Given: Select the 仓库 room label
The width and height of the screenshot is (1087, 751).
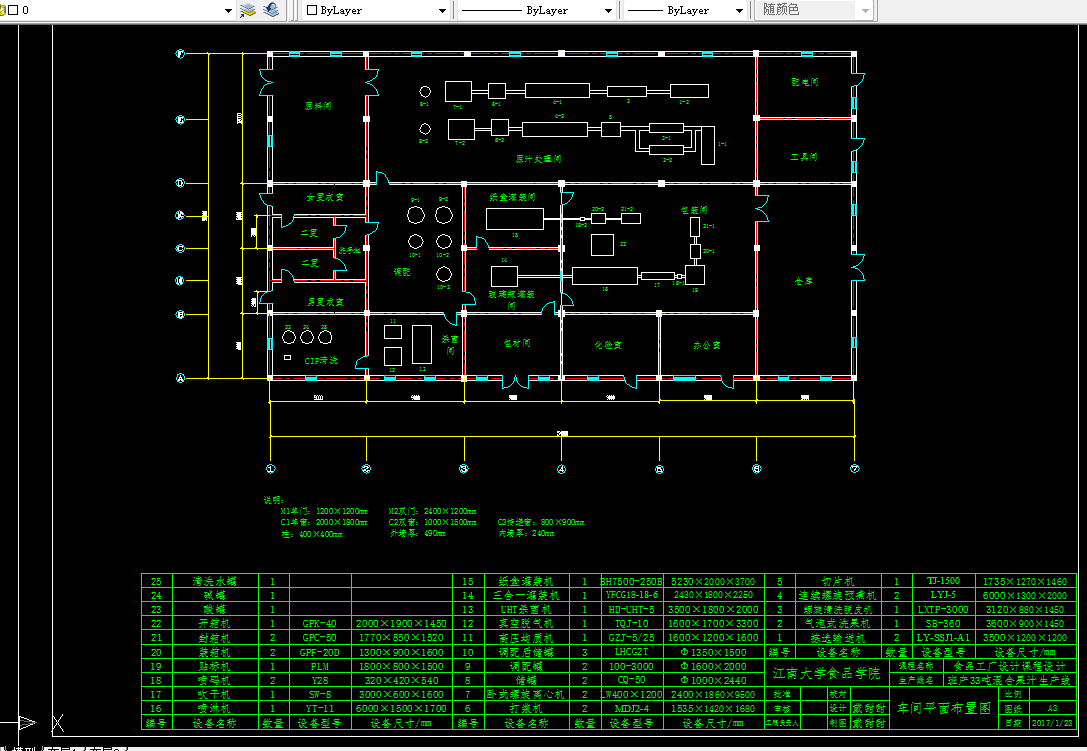Looking at the screenshot, I should 803,282.
